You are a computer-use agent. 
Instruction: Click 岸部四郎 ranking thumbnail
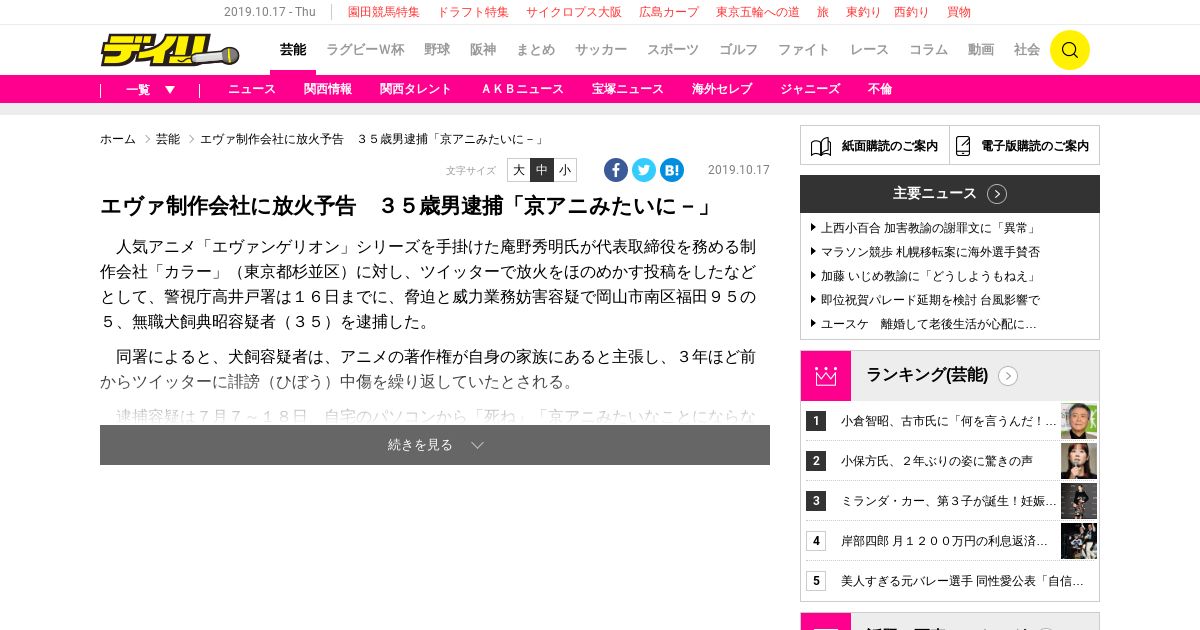point(1079,541)
